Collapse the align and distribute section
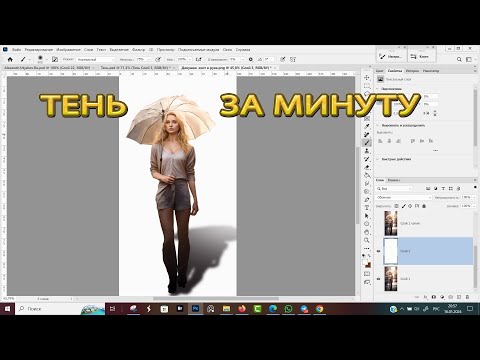The height and width of the screenshot is (360, 480). point(378,125)
